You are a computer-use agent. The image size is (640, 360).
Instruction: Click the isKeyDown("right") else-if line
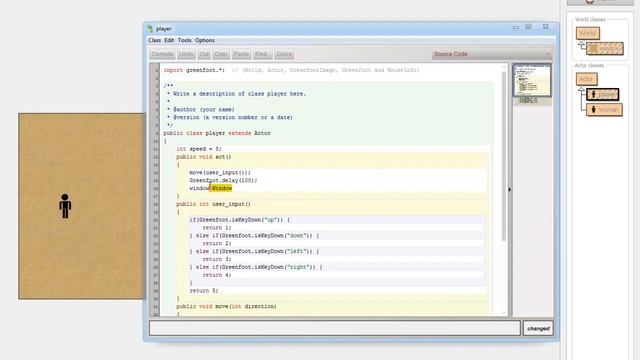[256, 267]
